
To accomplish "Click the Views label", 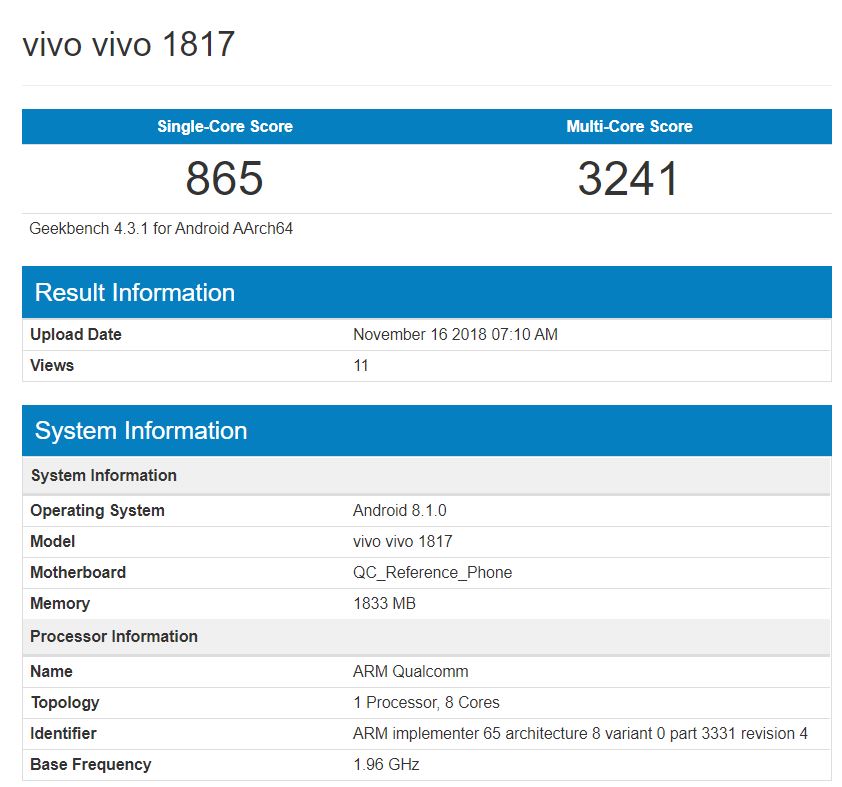I will tap(52, 366).
